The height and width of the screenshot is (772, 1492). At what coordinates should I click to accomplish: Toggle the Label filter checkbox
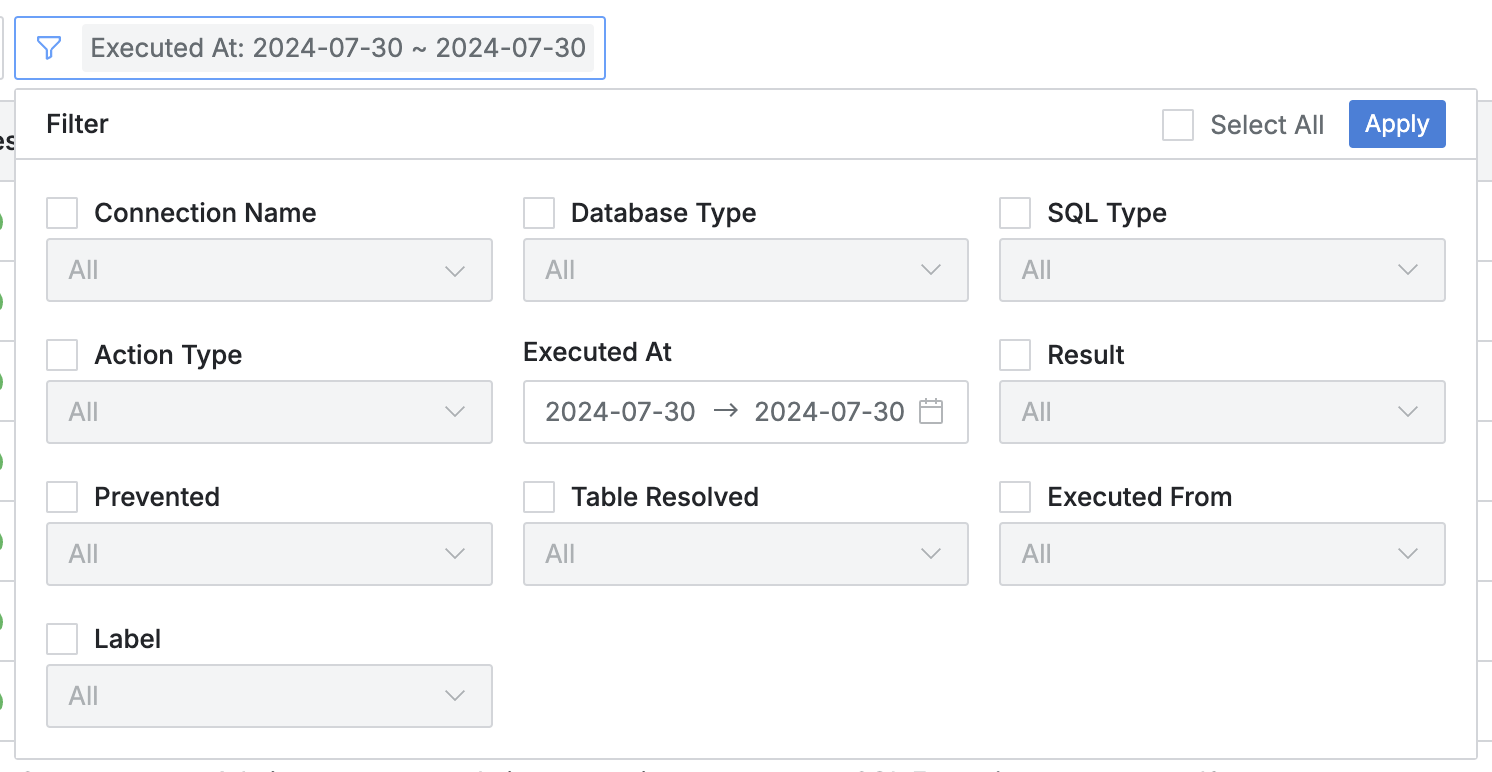coord(62,639)
